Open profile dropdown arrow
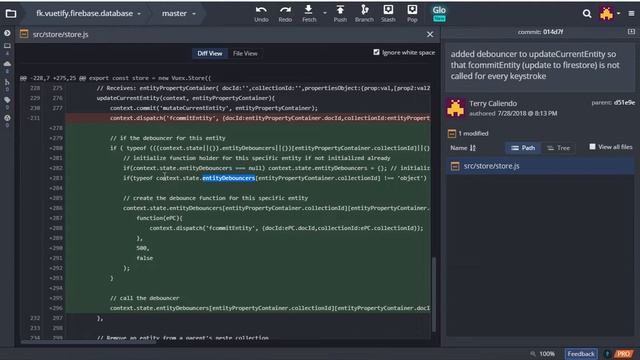 (x=619, y=13)
